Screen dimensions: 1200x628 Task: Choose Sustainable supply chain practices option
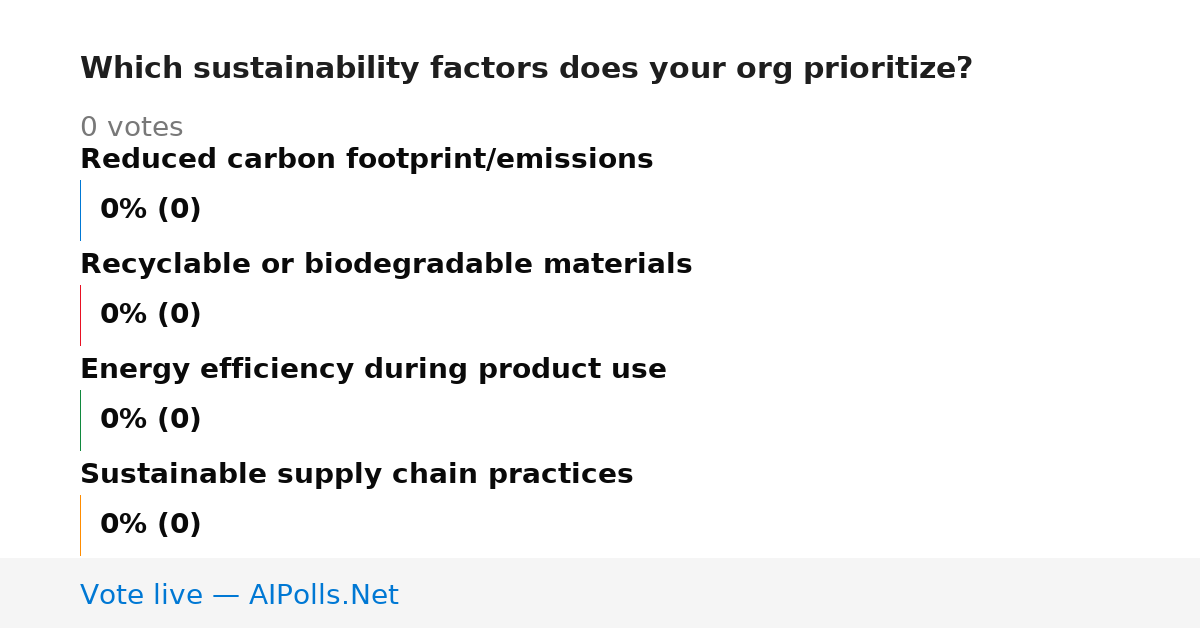click(x=356, y=474)
